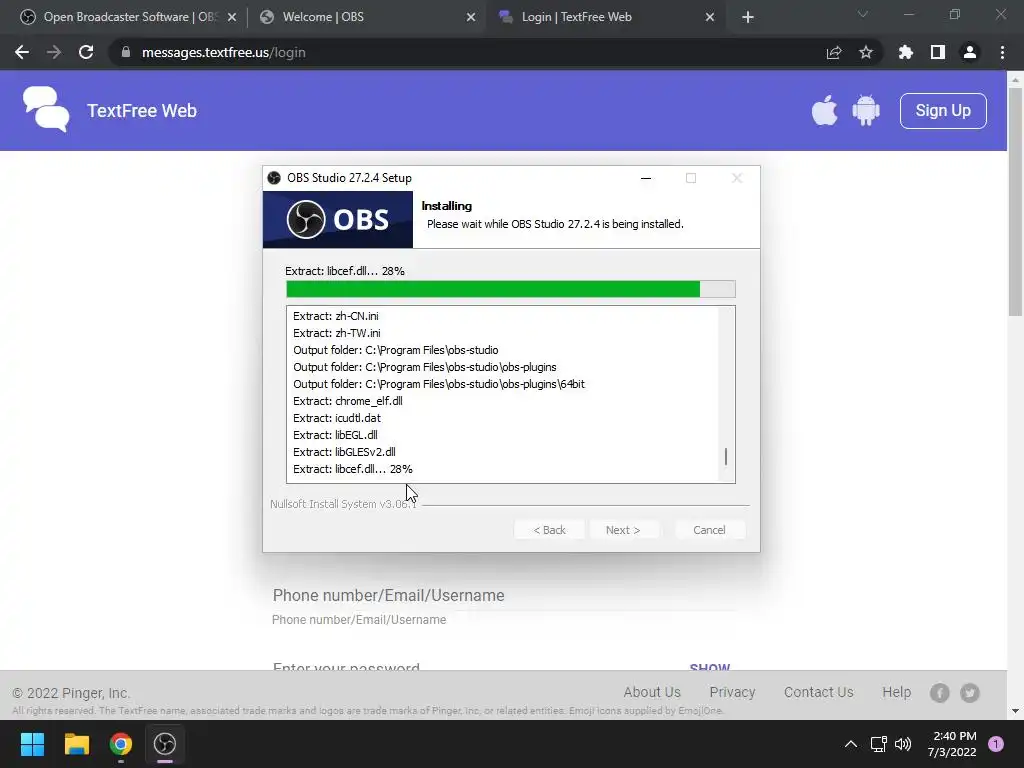Open the Chrome tab search chevron

[863, 14]
